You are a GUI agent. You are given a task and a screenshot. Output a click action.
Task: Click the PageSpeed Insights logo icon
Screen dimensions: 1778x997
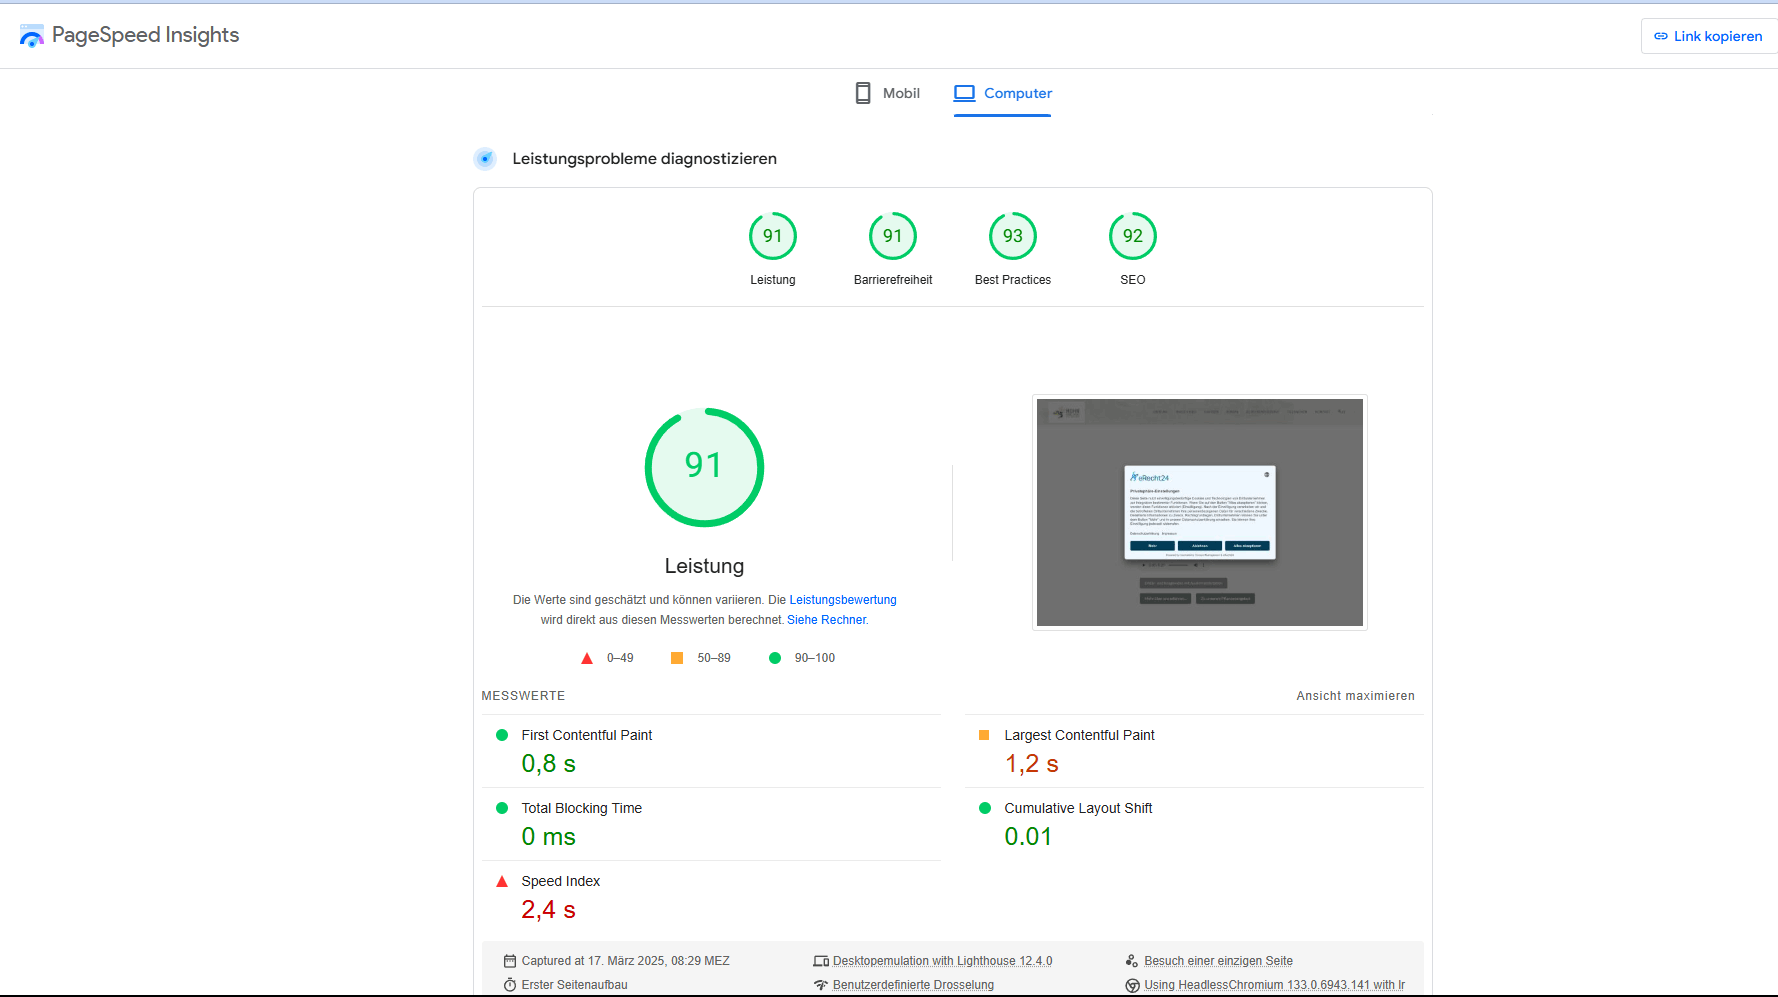32,36
